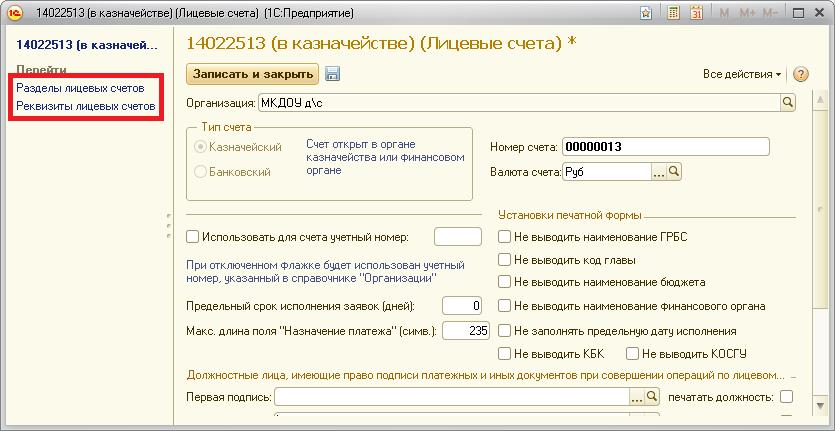Image resolution: width=835 pixels, height=431 pixels.
Task: Check Не выводить наименование ГРБС
Action: (x=504, y=237)
